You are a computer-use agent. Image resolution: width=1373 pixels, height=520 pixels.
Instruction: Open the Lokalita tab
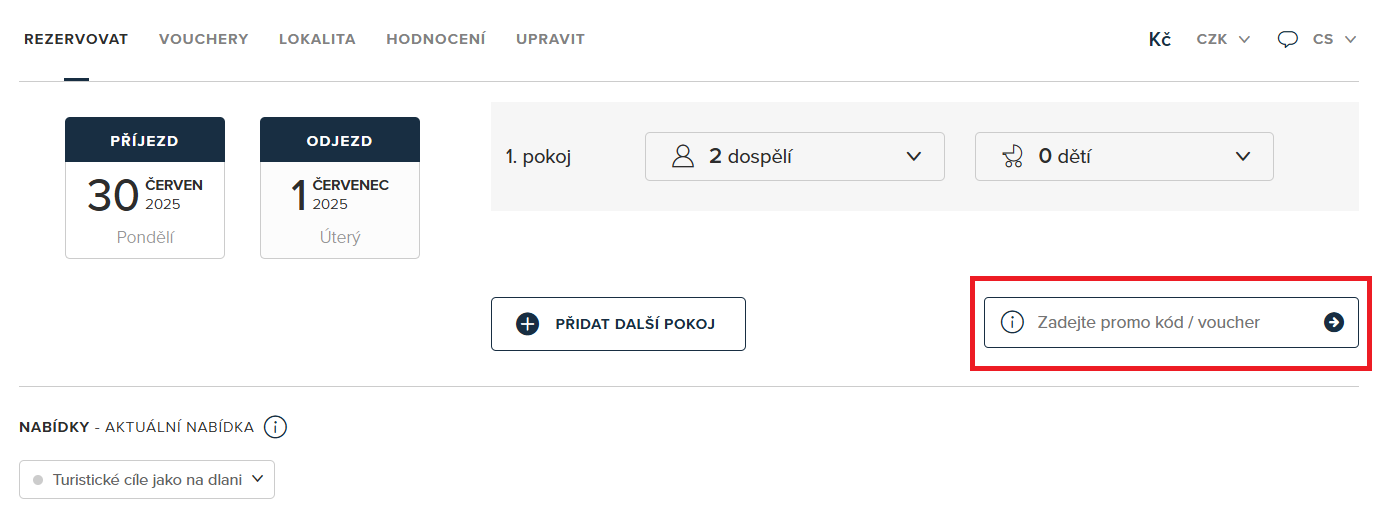[x=317, y=40]
